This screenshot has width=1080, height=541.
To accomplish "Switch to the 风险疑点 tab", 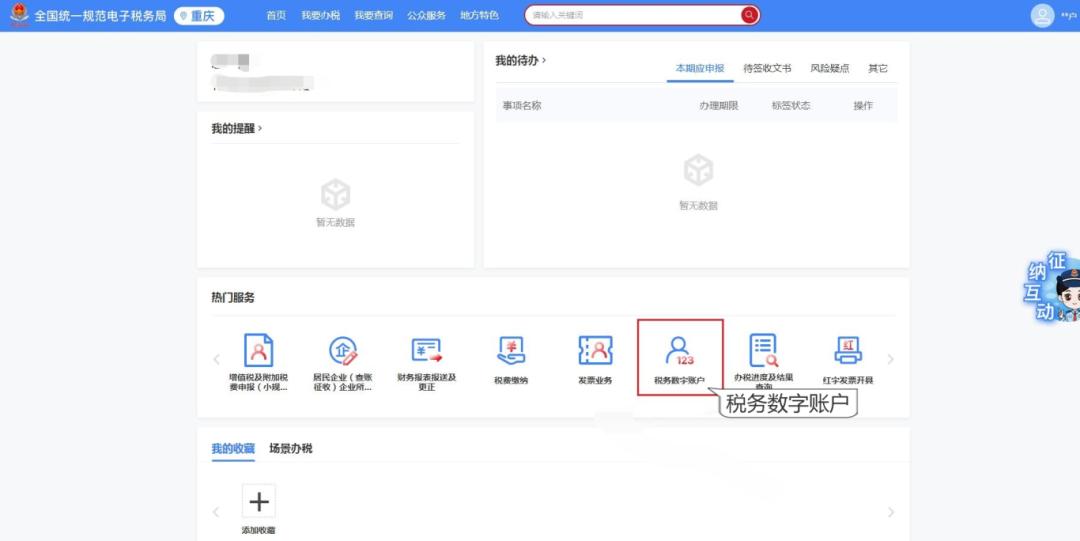I will [829, 69].
